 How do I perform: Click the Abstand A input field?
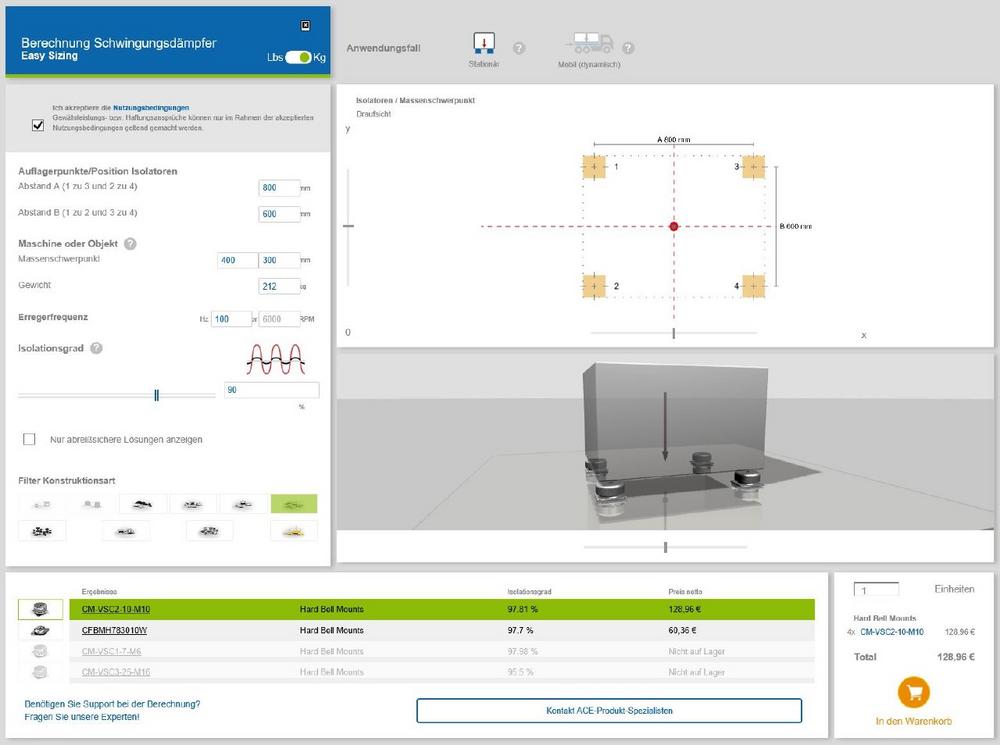[279, 188]
